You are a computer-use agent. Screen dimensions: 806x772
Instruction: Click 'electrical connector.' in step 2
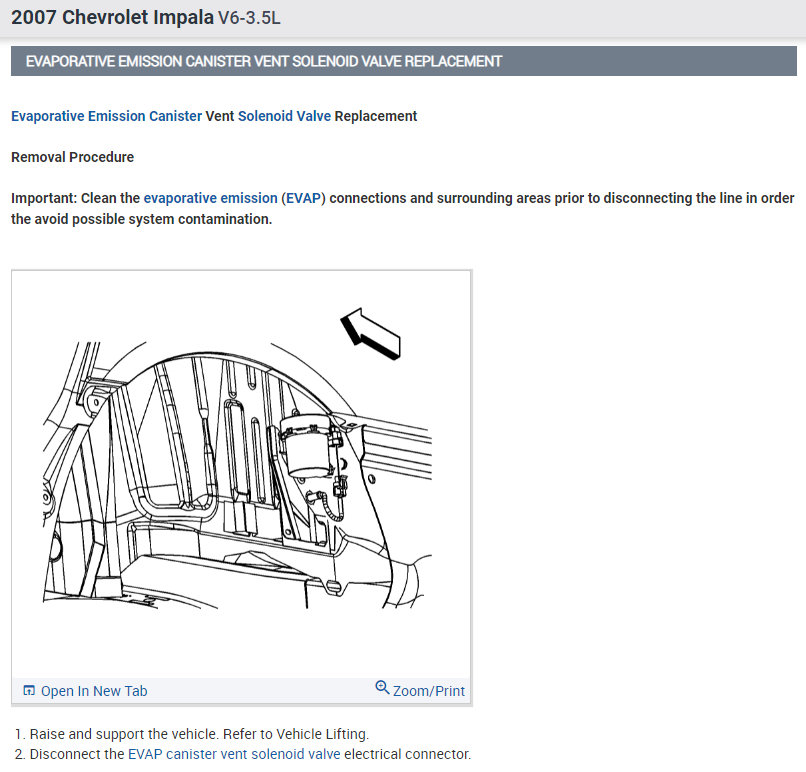coord(407,754)
